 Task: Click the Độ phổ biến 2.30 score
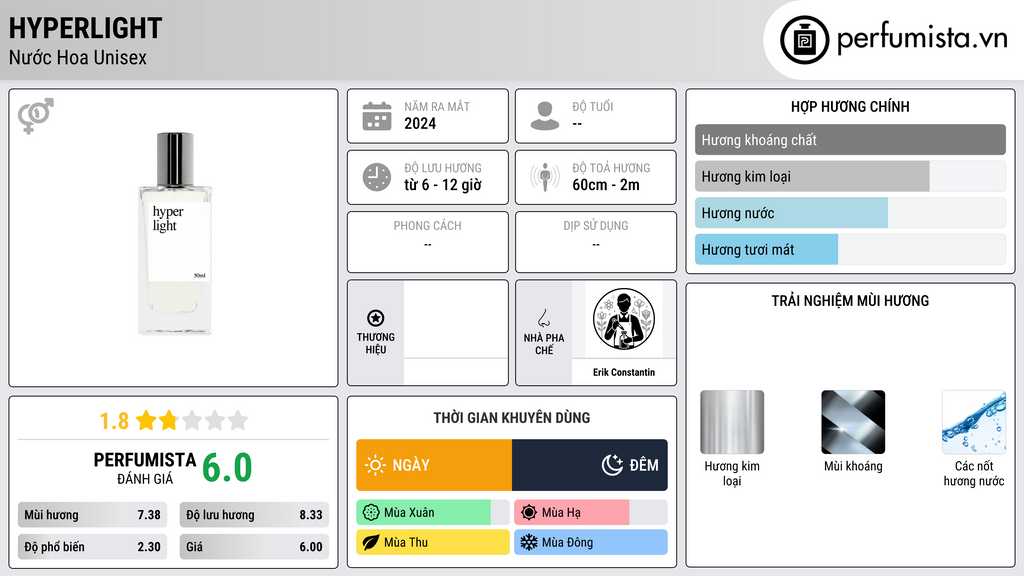92,547
